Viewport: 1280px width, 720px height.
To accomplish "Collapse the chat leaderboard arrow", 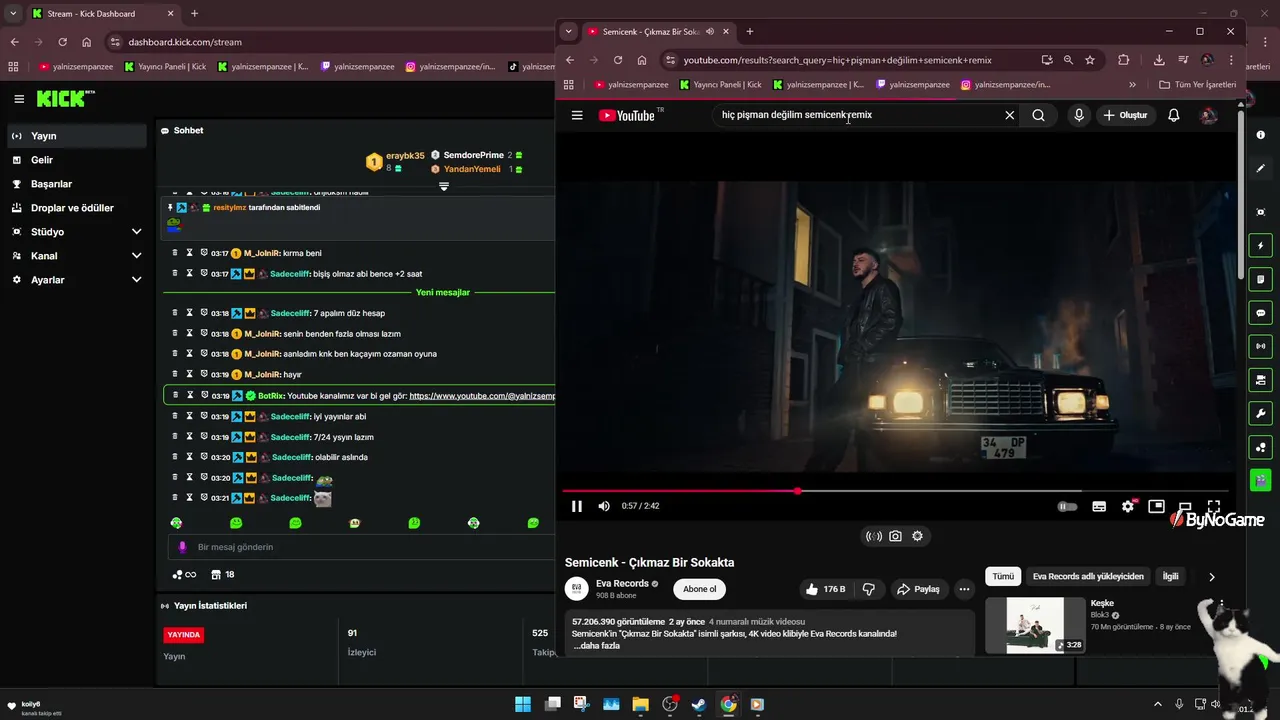I will coord(444,186).
